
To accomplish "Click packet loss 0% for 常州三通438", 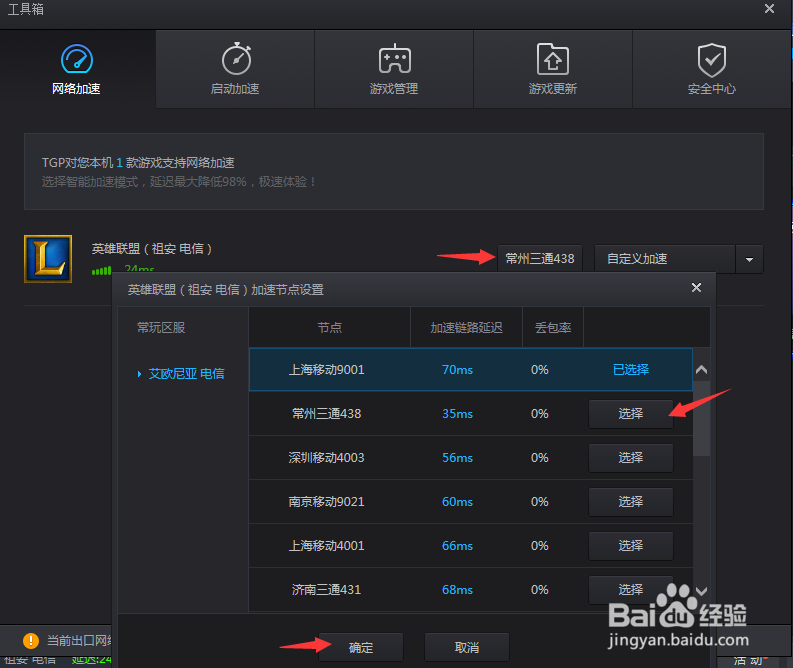I will (x=540, y=414).
